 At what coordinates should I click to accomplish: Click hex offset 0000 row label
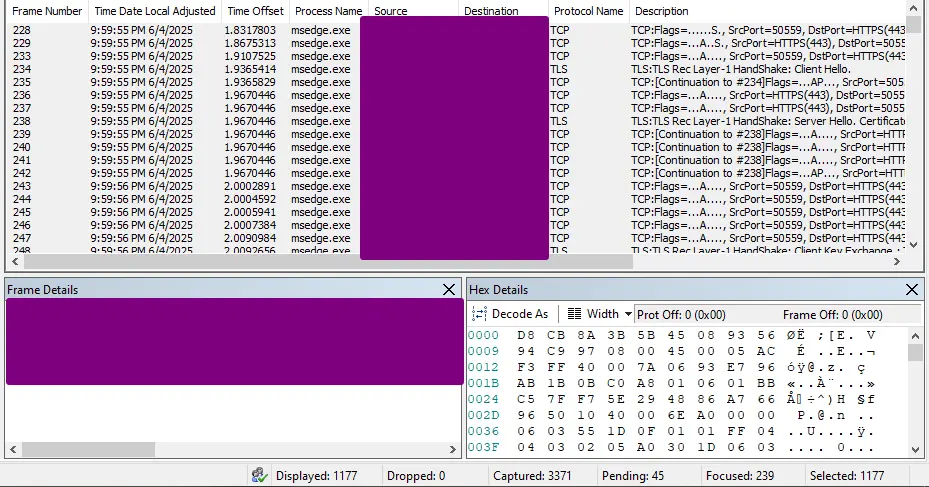tap(483, 335)
